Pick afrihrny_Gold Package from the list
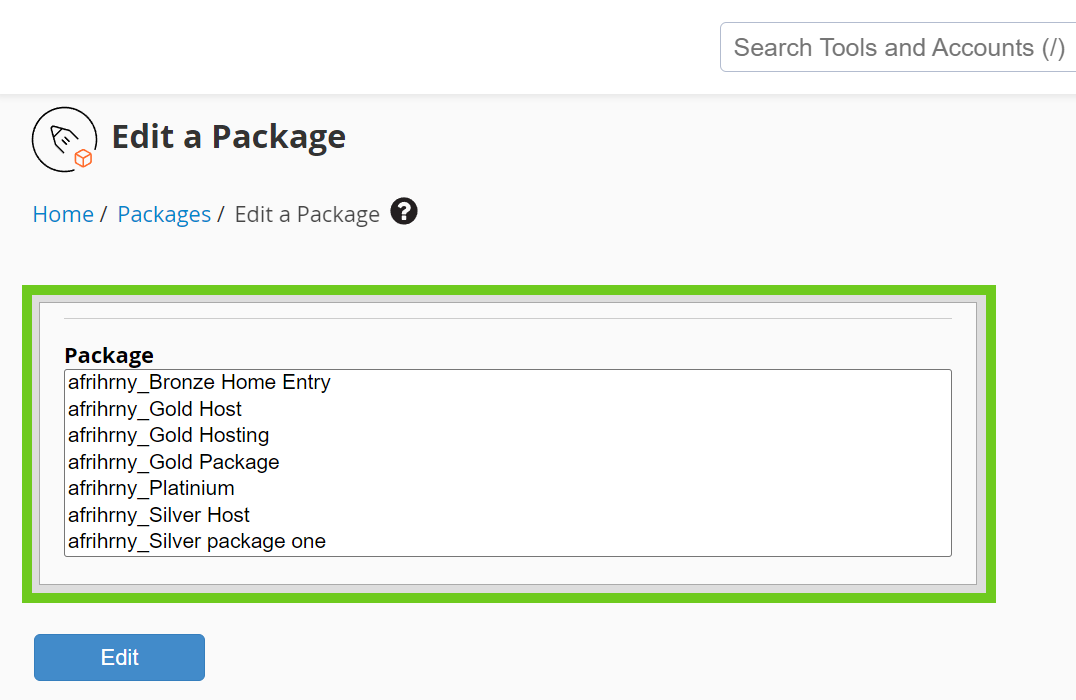 [x=173, y=462]
